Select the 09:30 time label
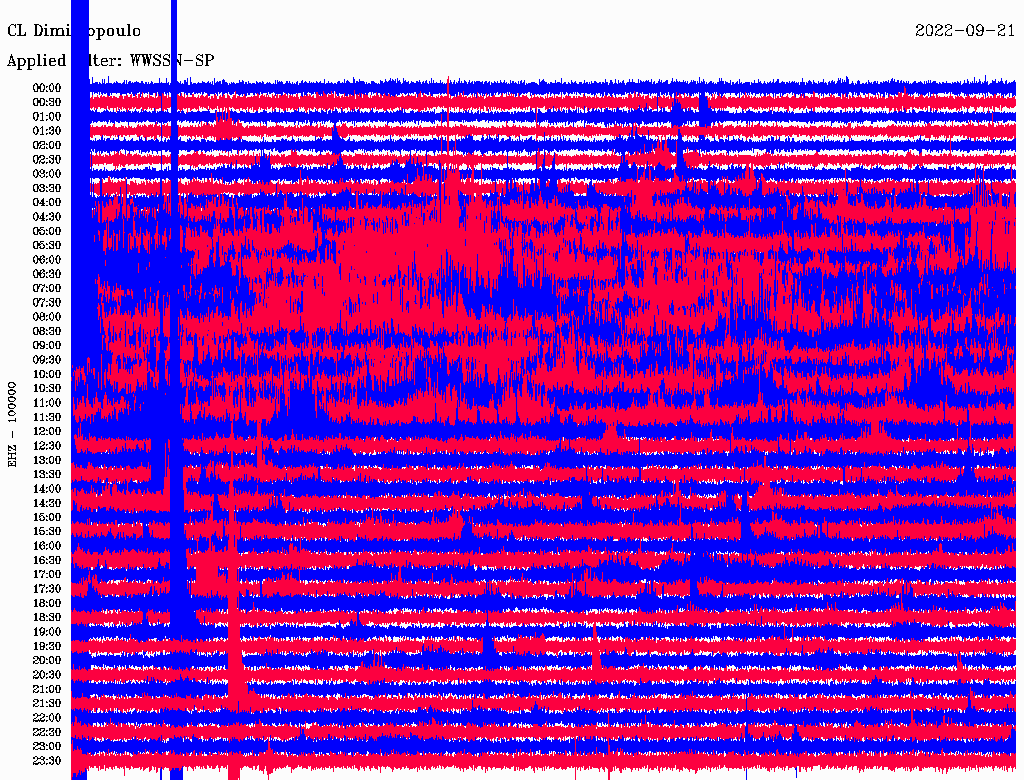 point(47,360)
